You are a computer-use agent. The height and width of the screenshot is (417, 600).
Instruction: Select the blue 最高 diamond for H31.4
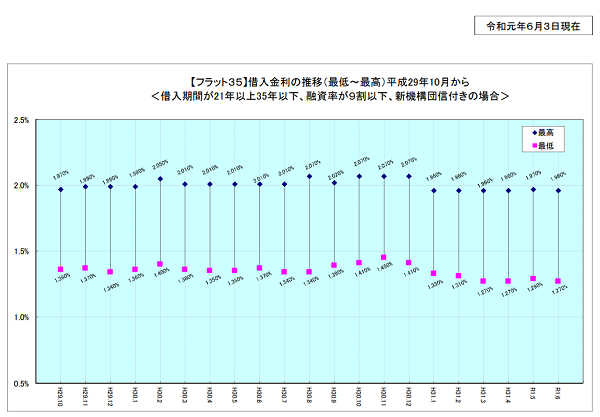click(x=508, y=191)
